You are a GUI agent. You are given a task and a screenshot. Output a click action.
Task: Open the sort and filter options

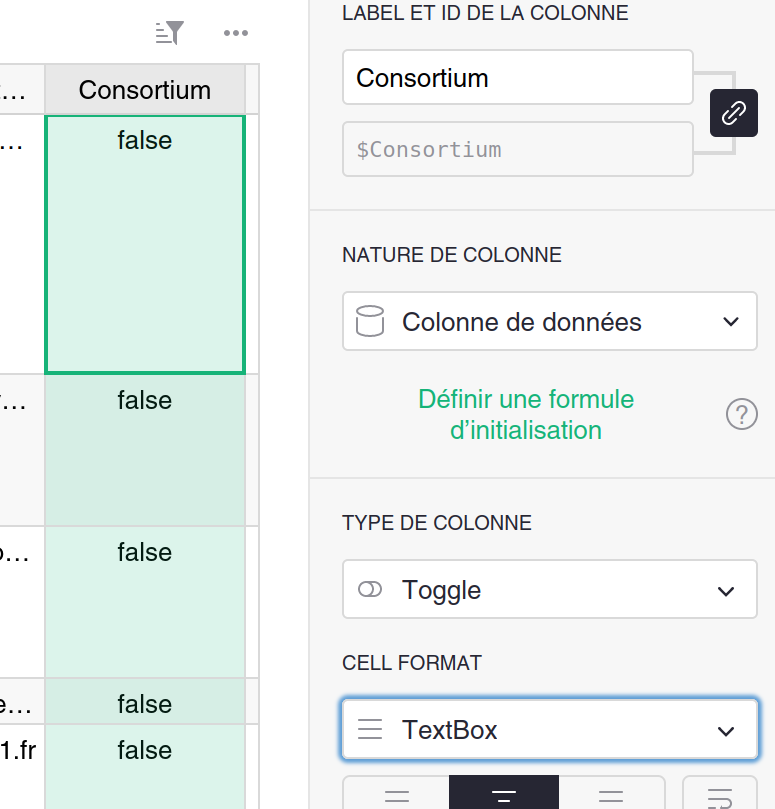169,33
